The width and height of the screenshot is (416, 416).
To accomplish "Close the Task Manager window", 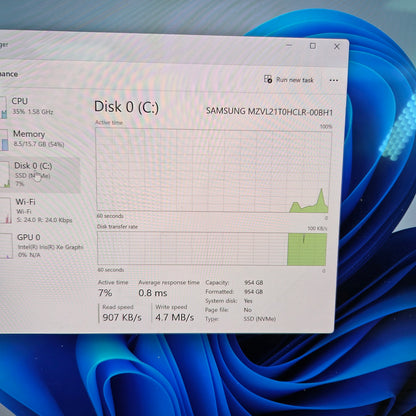I will (x=337, y=46).
